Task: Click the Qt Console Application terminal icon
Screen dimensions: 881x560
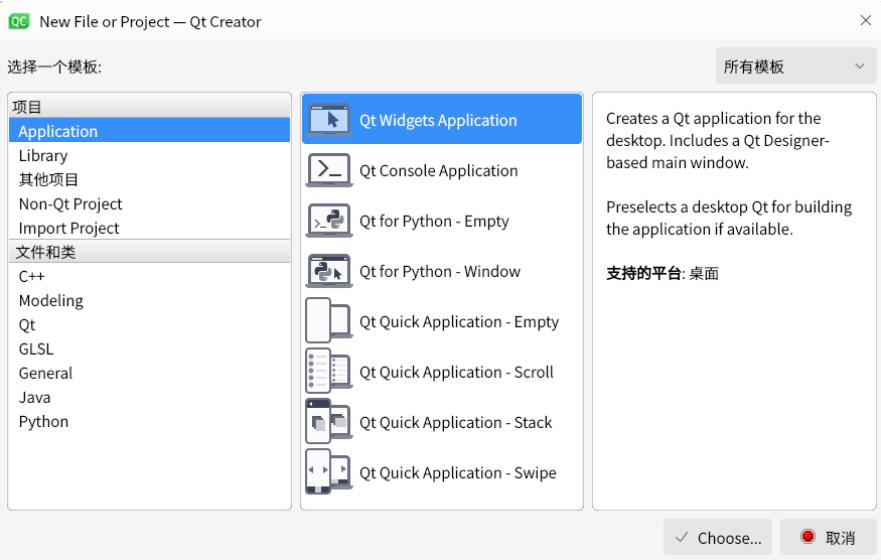Action: pyautogui.click(x=329, y=171)
